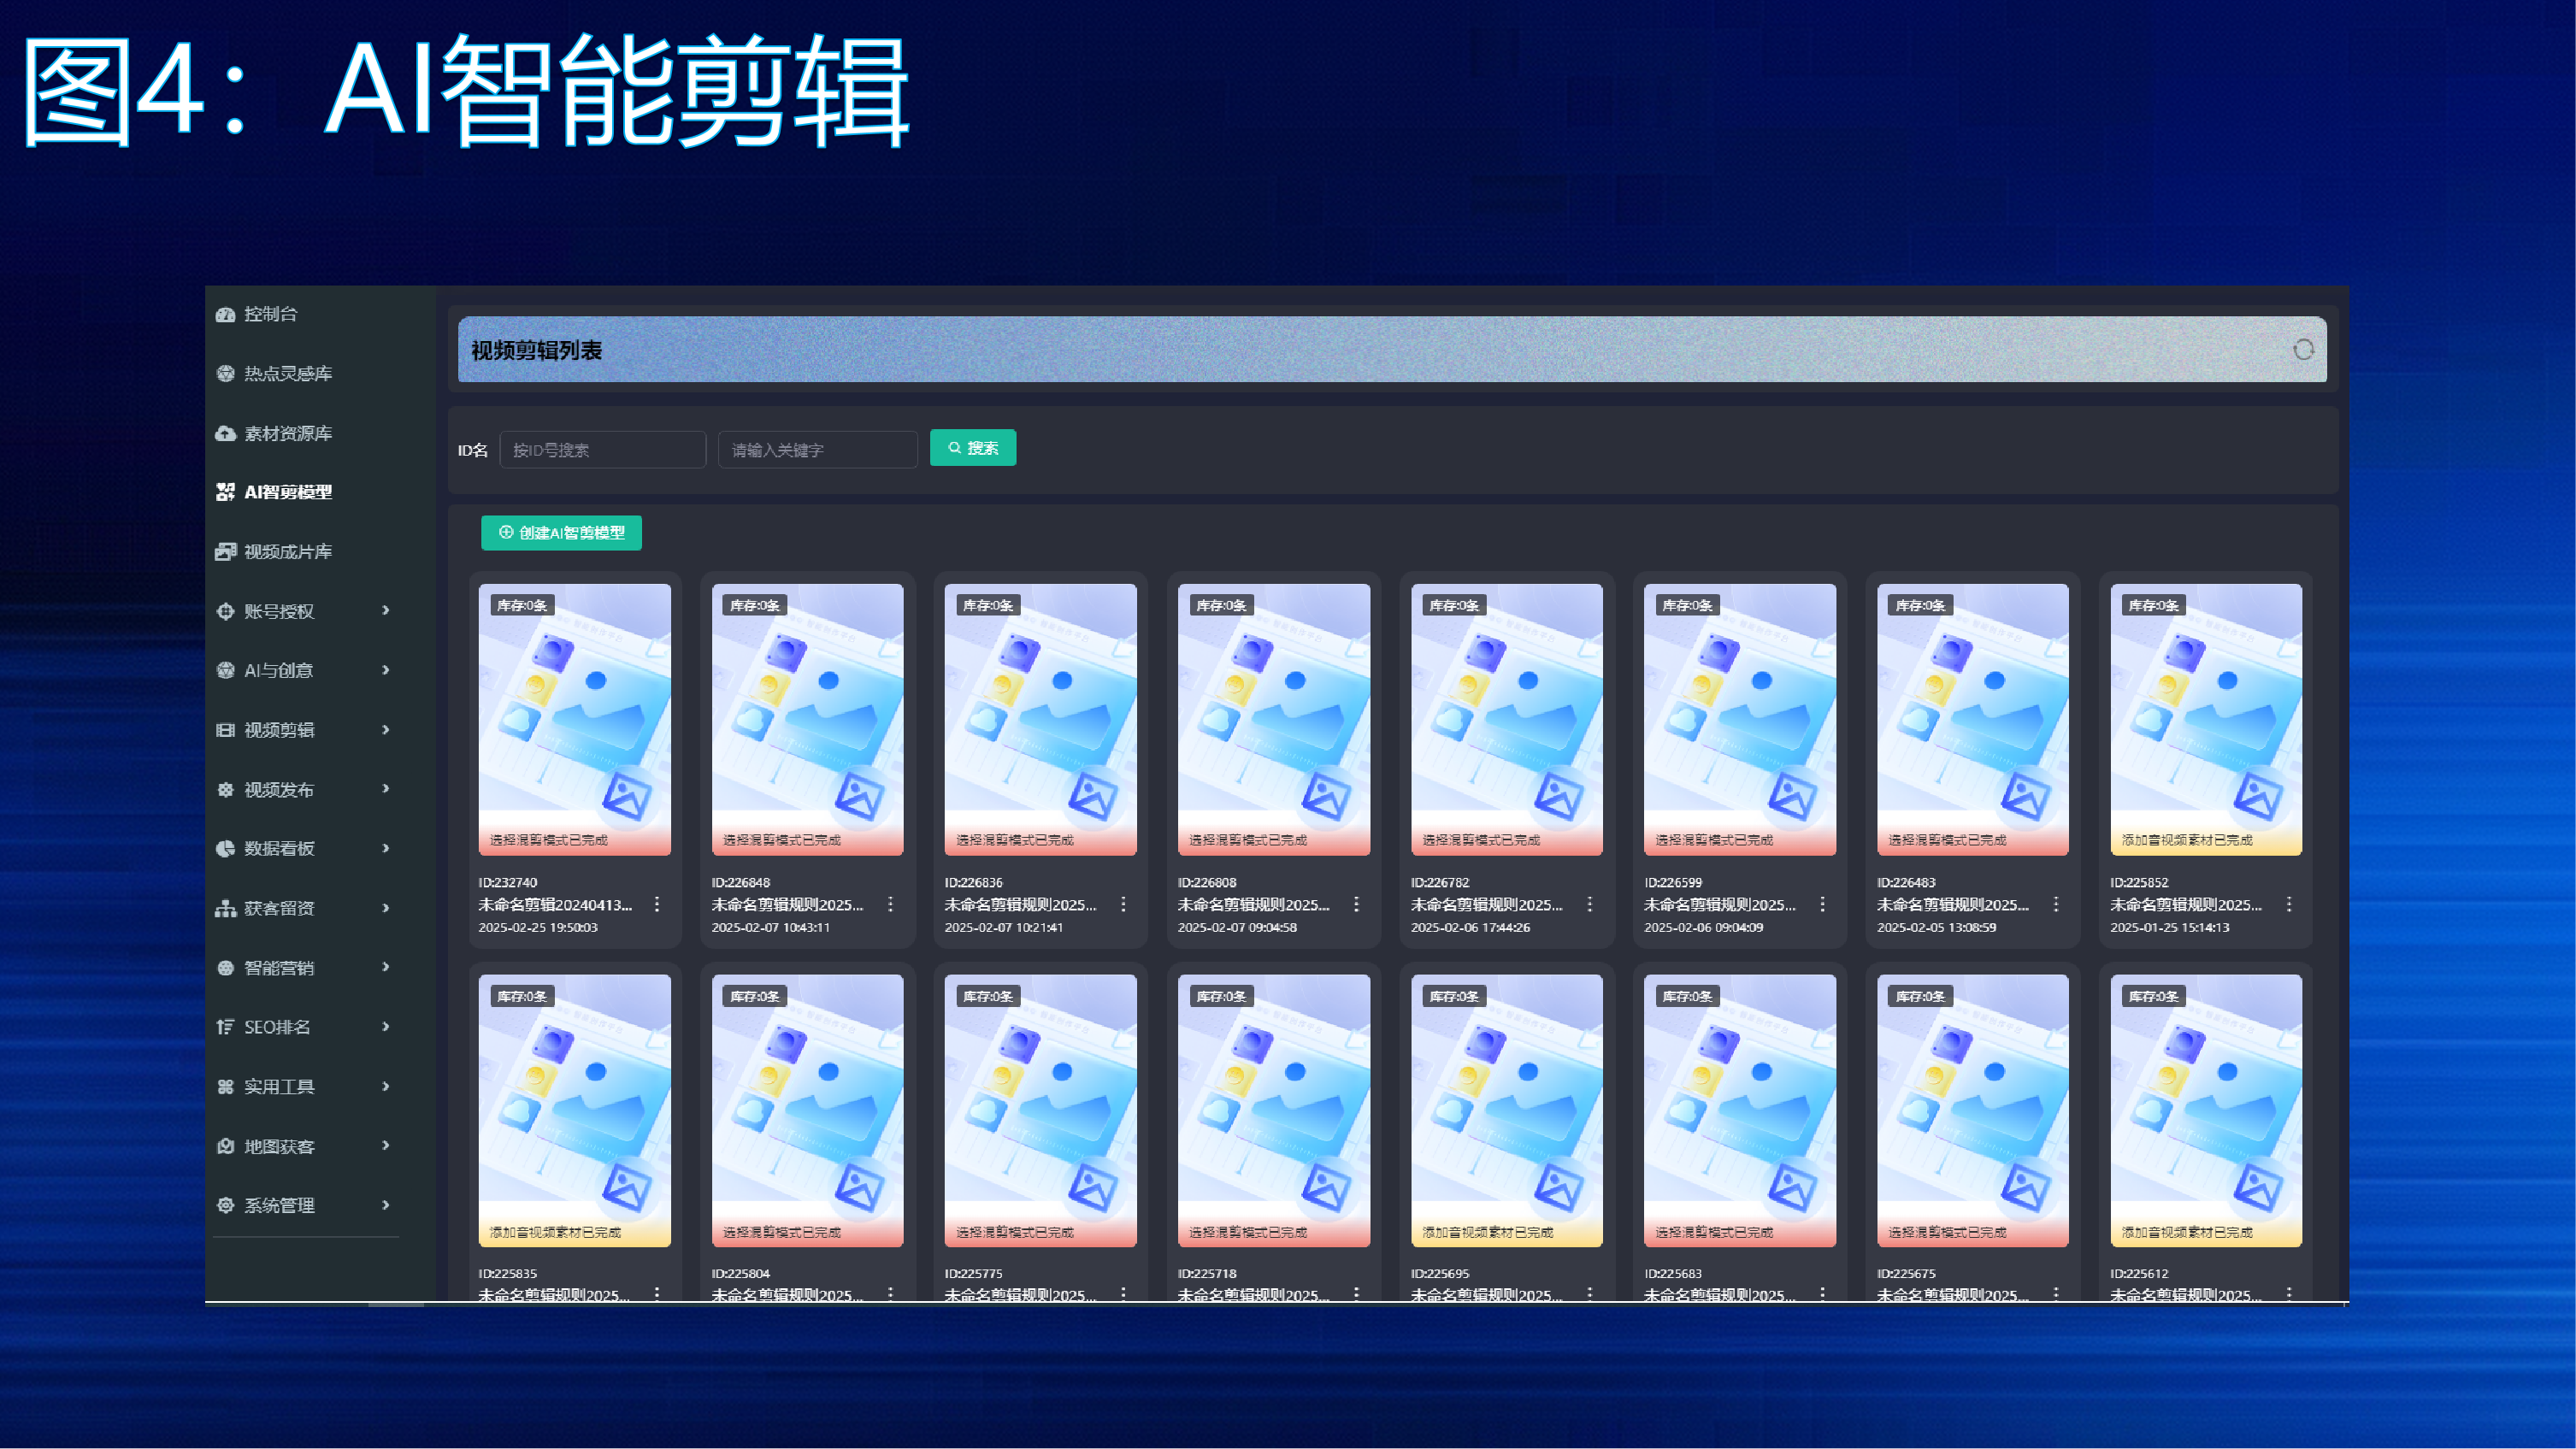Viewport: 2576px width, 1449px height.
Task: Click the 地图获客 submenu chevron
Action: point(386,1145)
